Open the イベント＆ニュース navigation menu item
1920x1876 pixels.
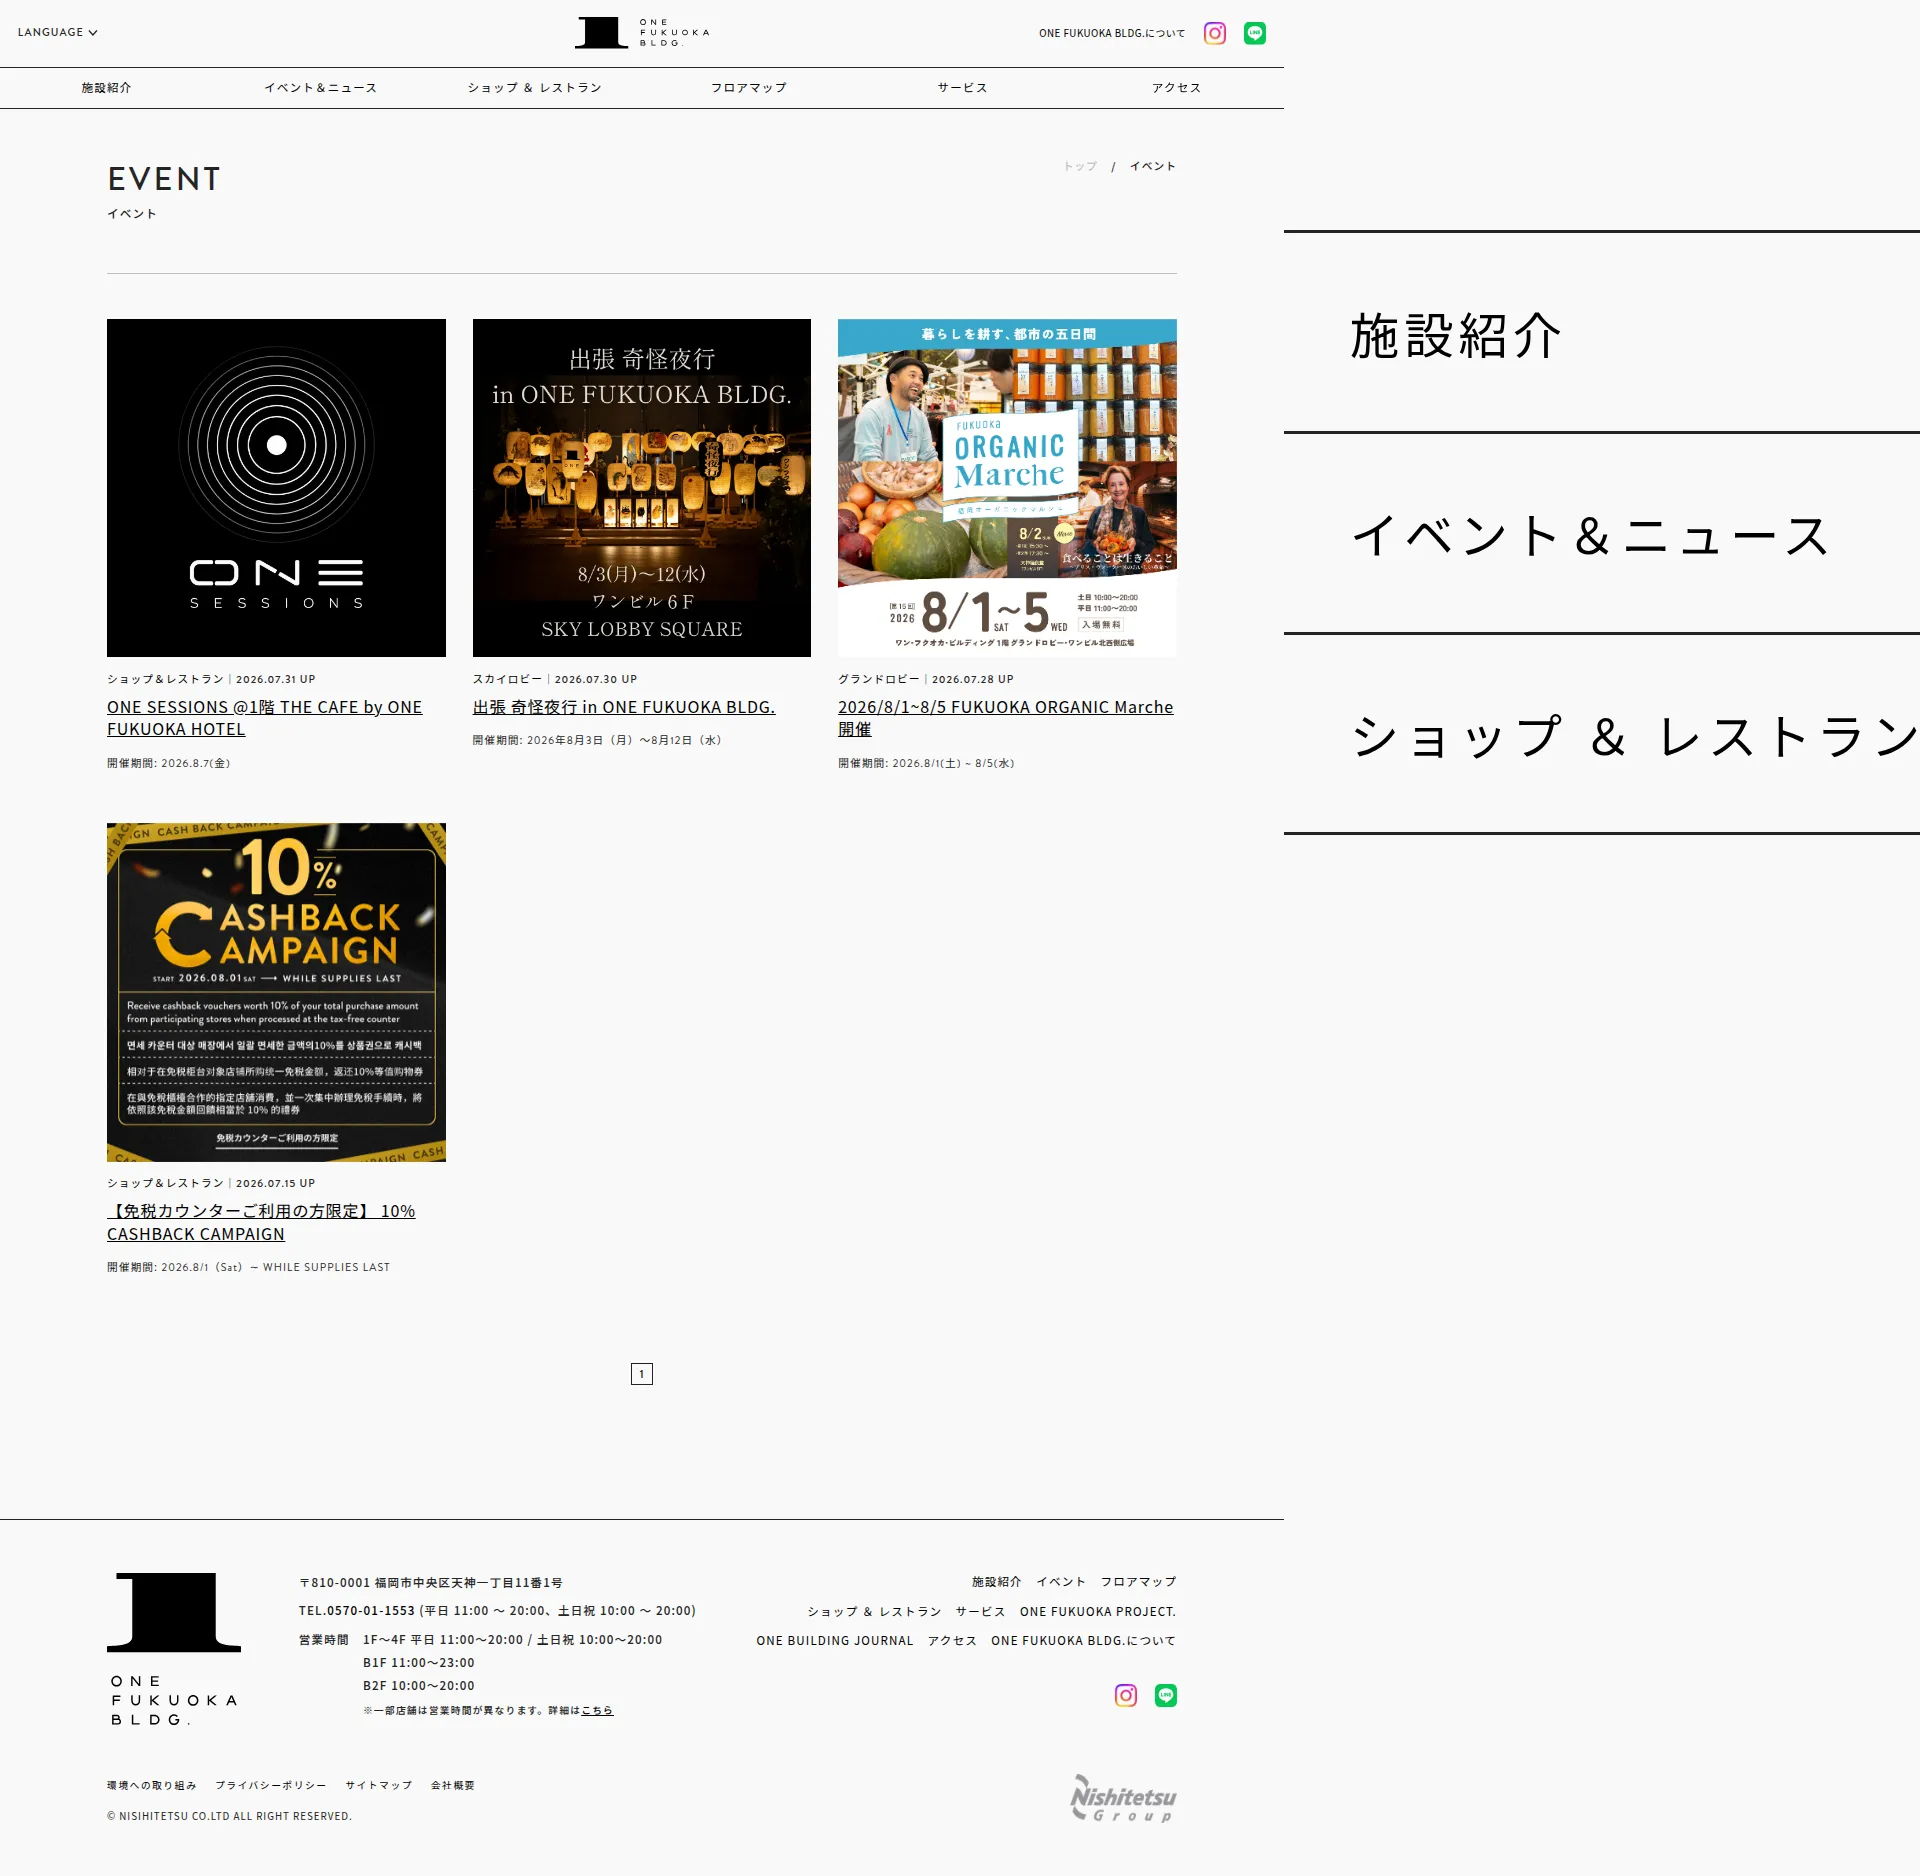pyautogui.click(x=321, y=88)
